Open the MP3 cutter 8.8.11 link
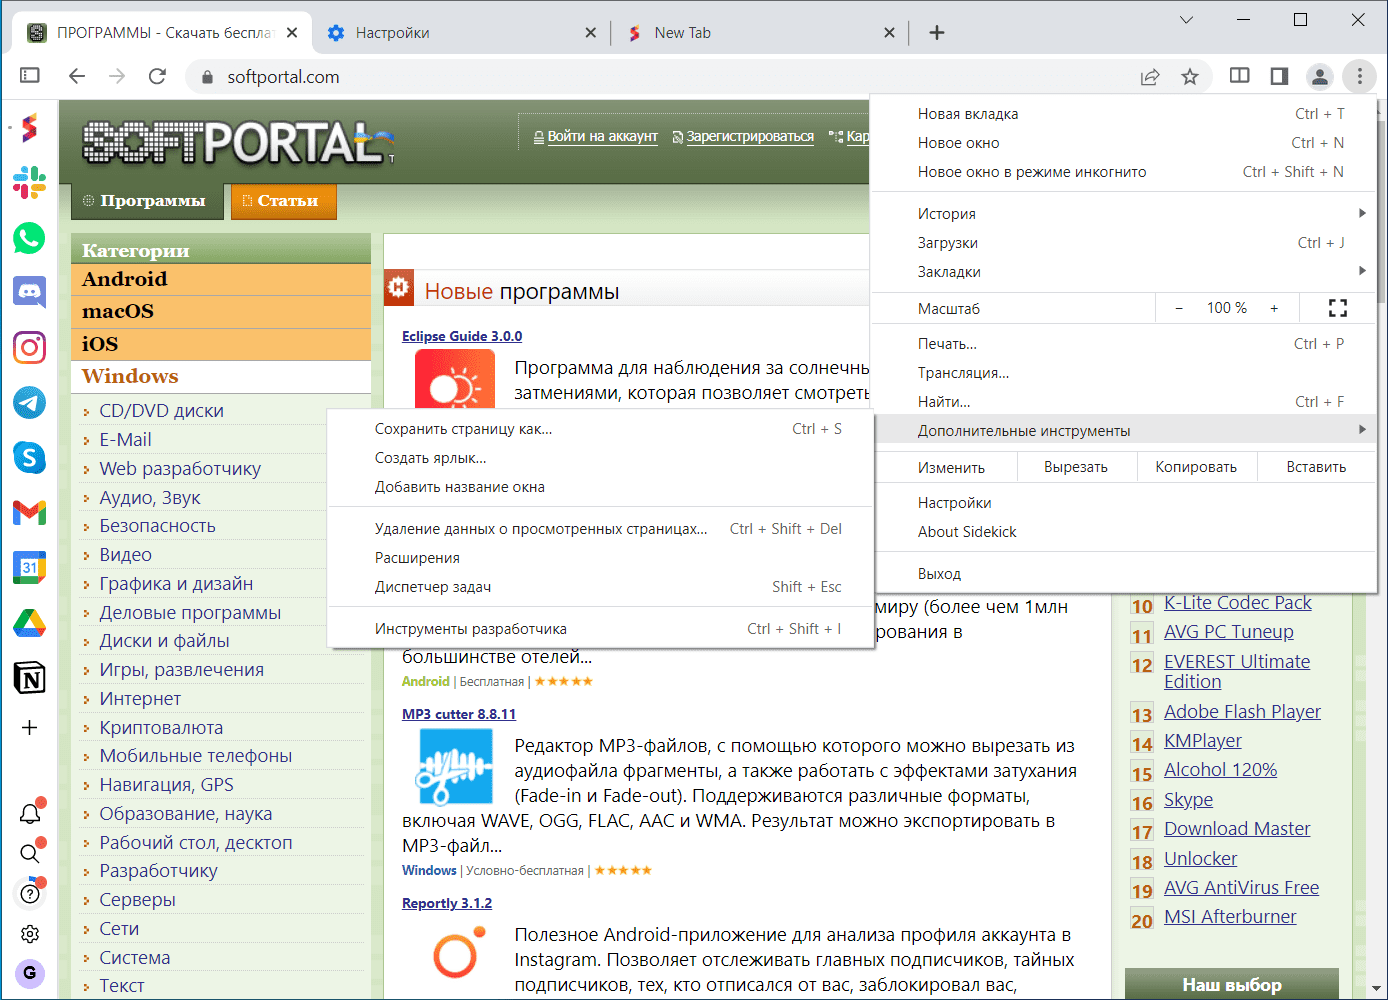The width and height of the screenshot is (1388, 1000). tap(459, 714)
